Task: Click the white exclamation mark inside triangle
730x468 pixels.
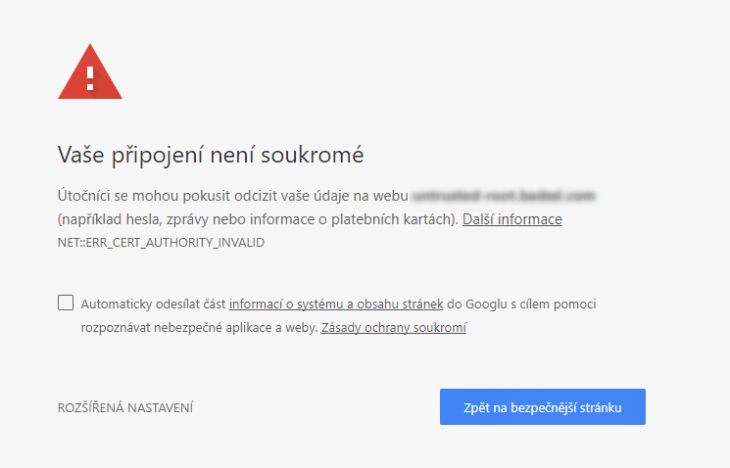Action: coord(90,78)
